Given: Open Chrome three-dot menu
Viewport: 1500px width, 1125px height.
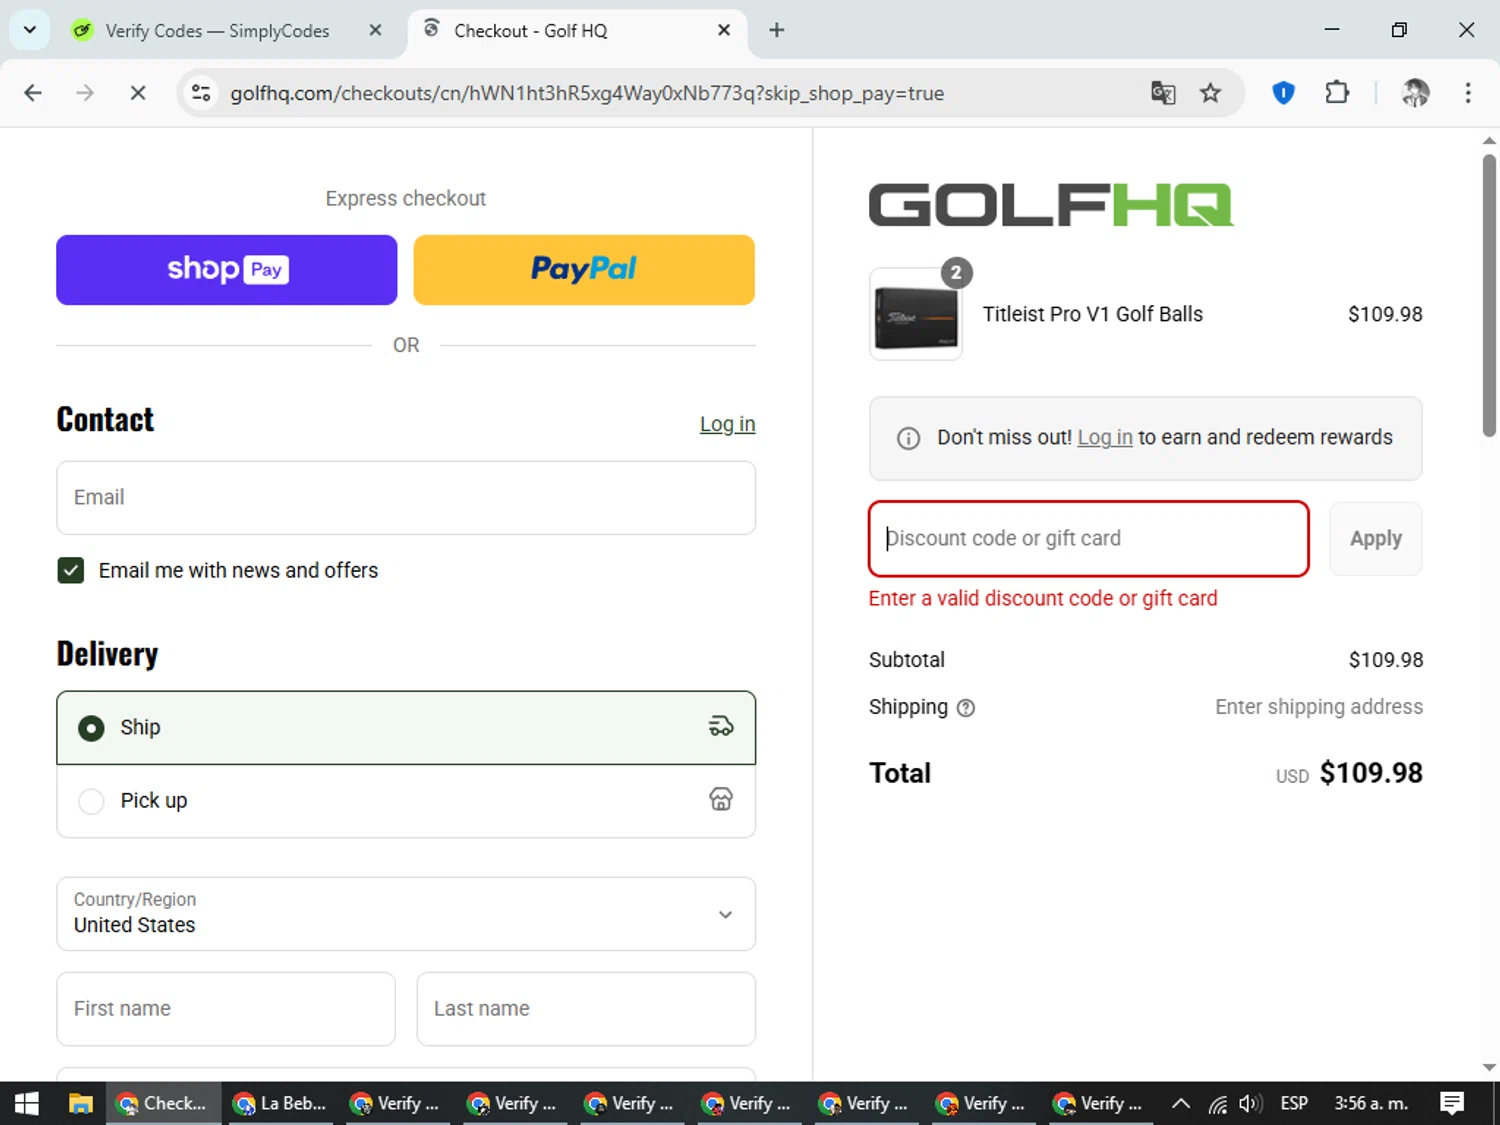Looking at the screenshot, I should (1468, 93).
